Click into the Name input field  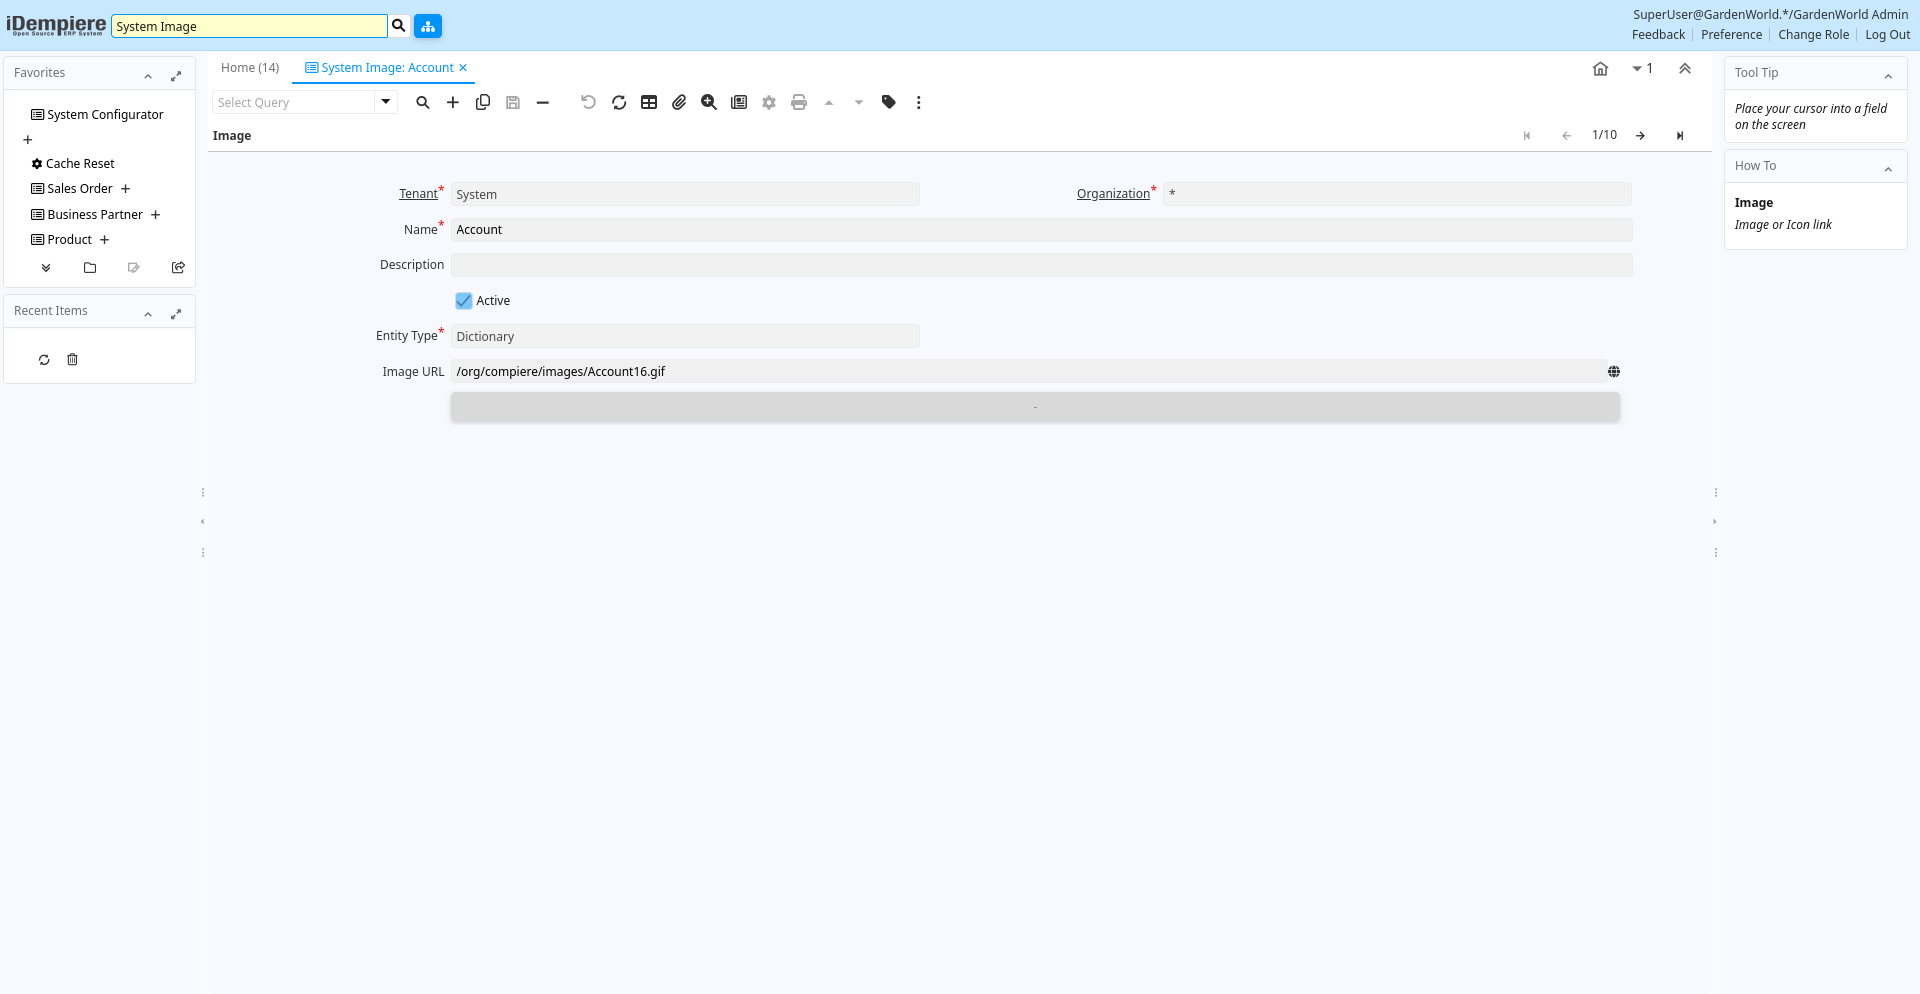click(x=1040, y=230)
